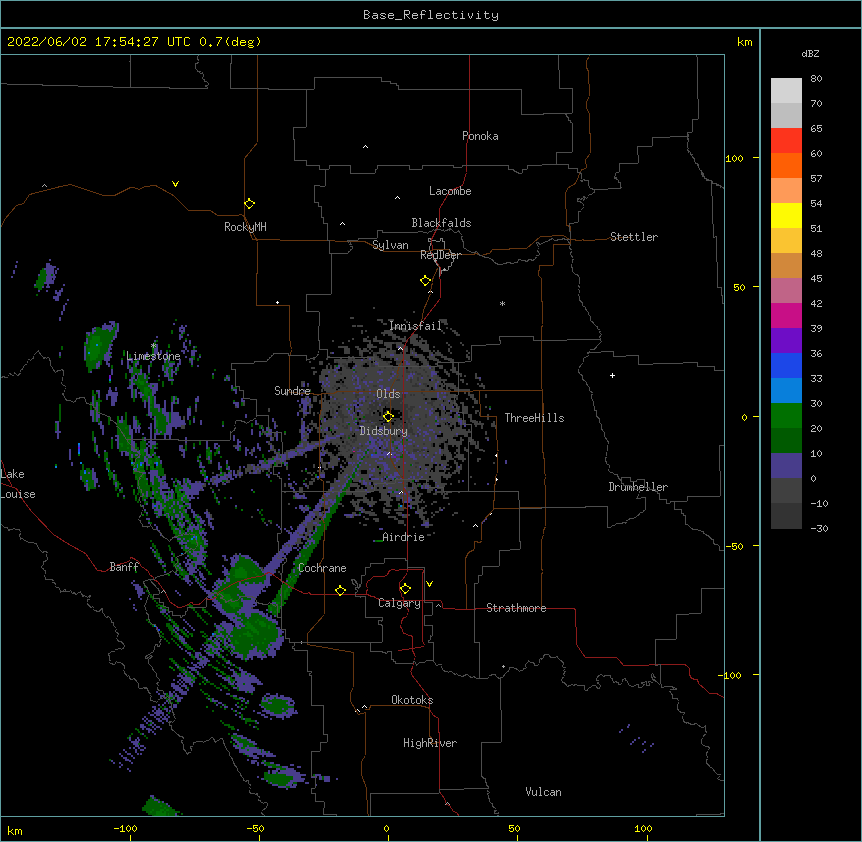
Task: Click the Base_Reflectivity title
Action: (x=431, y=15)
